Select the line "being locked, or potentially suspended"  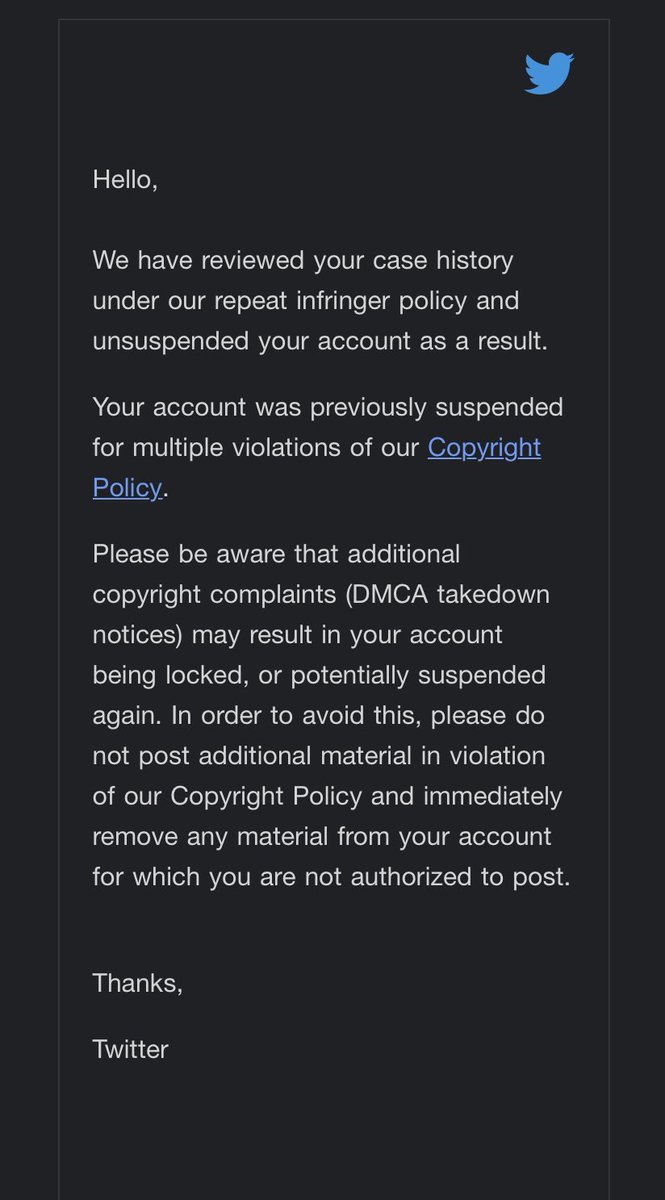[320, 675]
